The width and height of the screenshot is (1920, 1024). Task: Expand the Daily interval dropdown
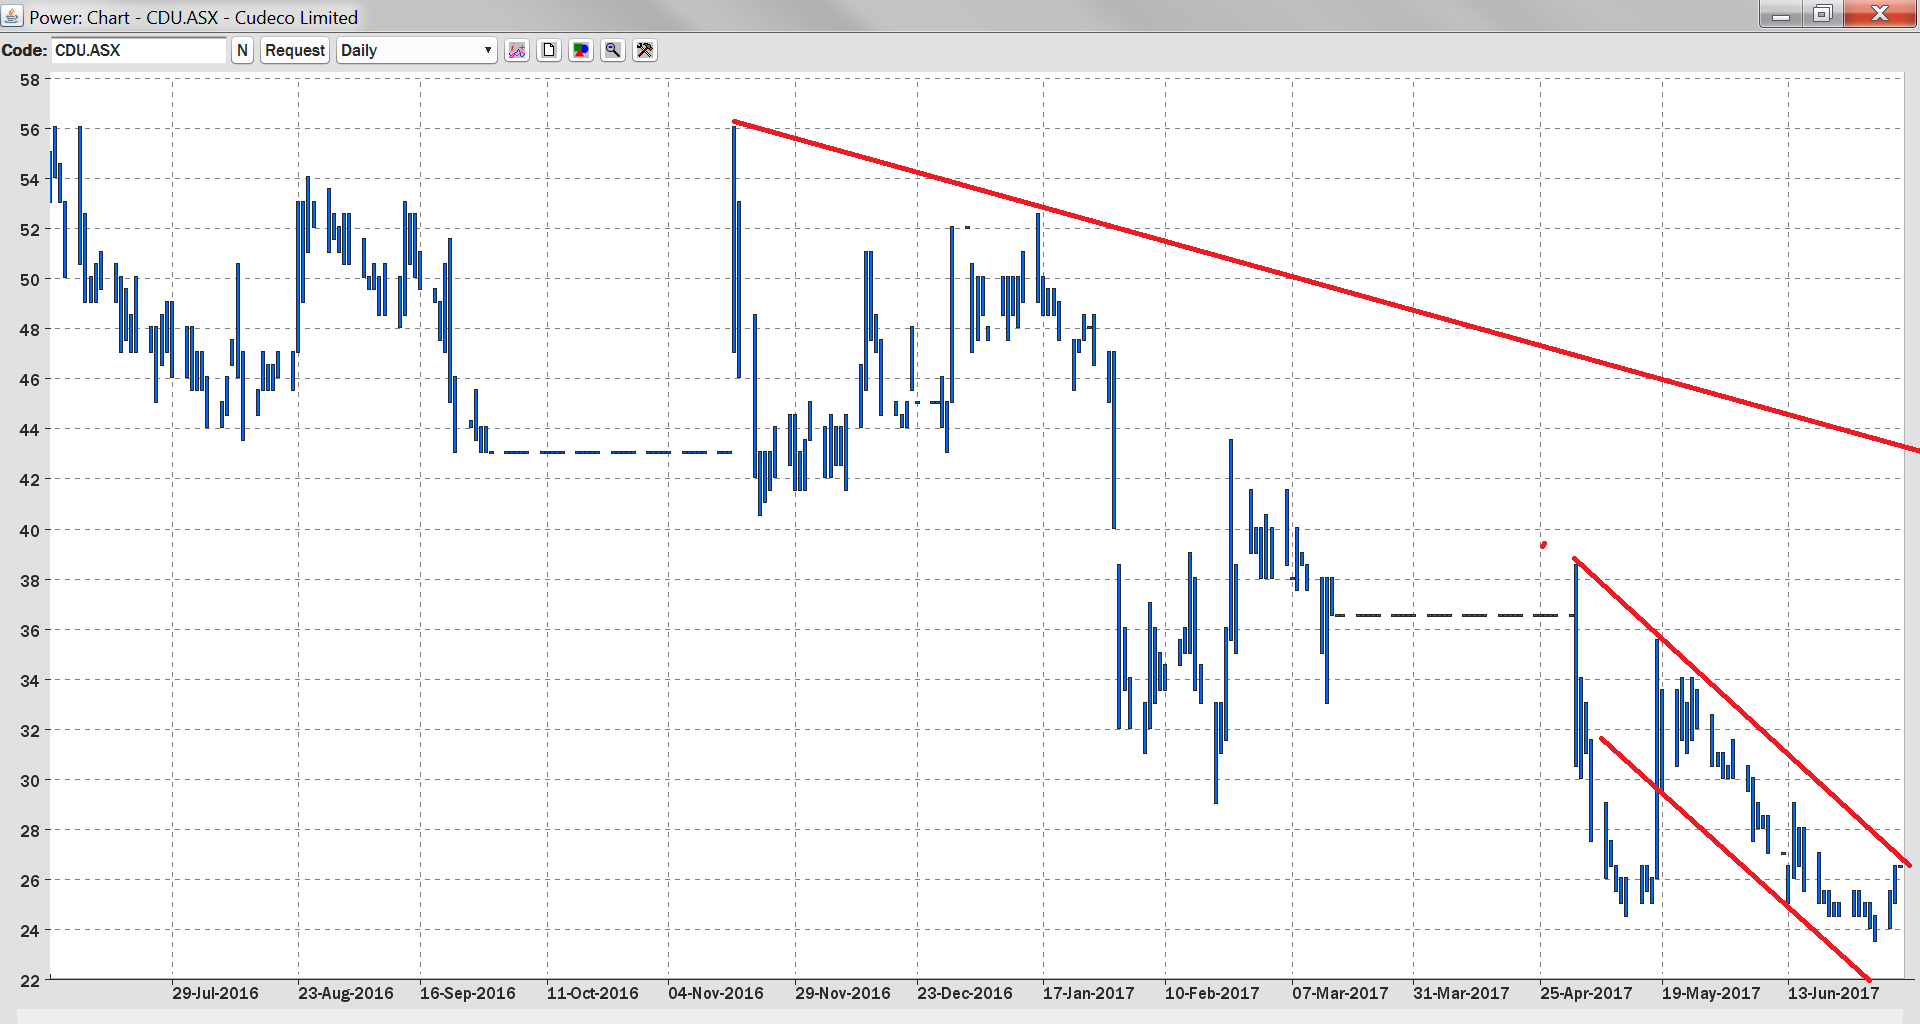(417, 50)
